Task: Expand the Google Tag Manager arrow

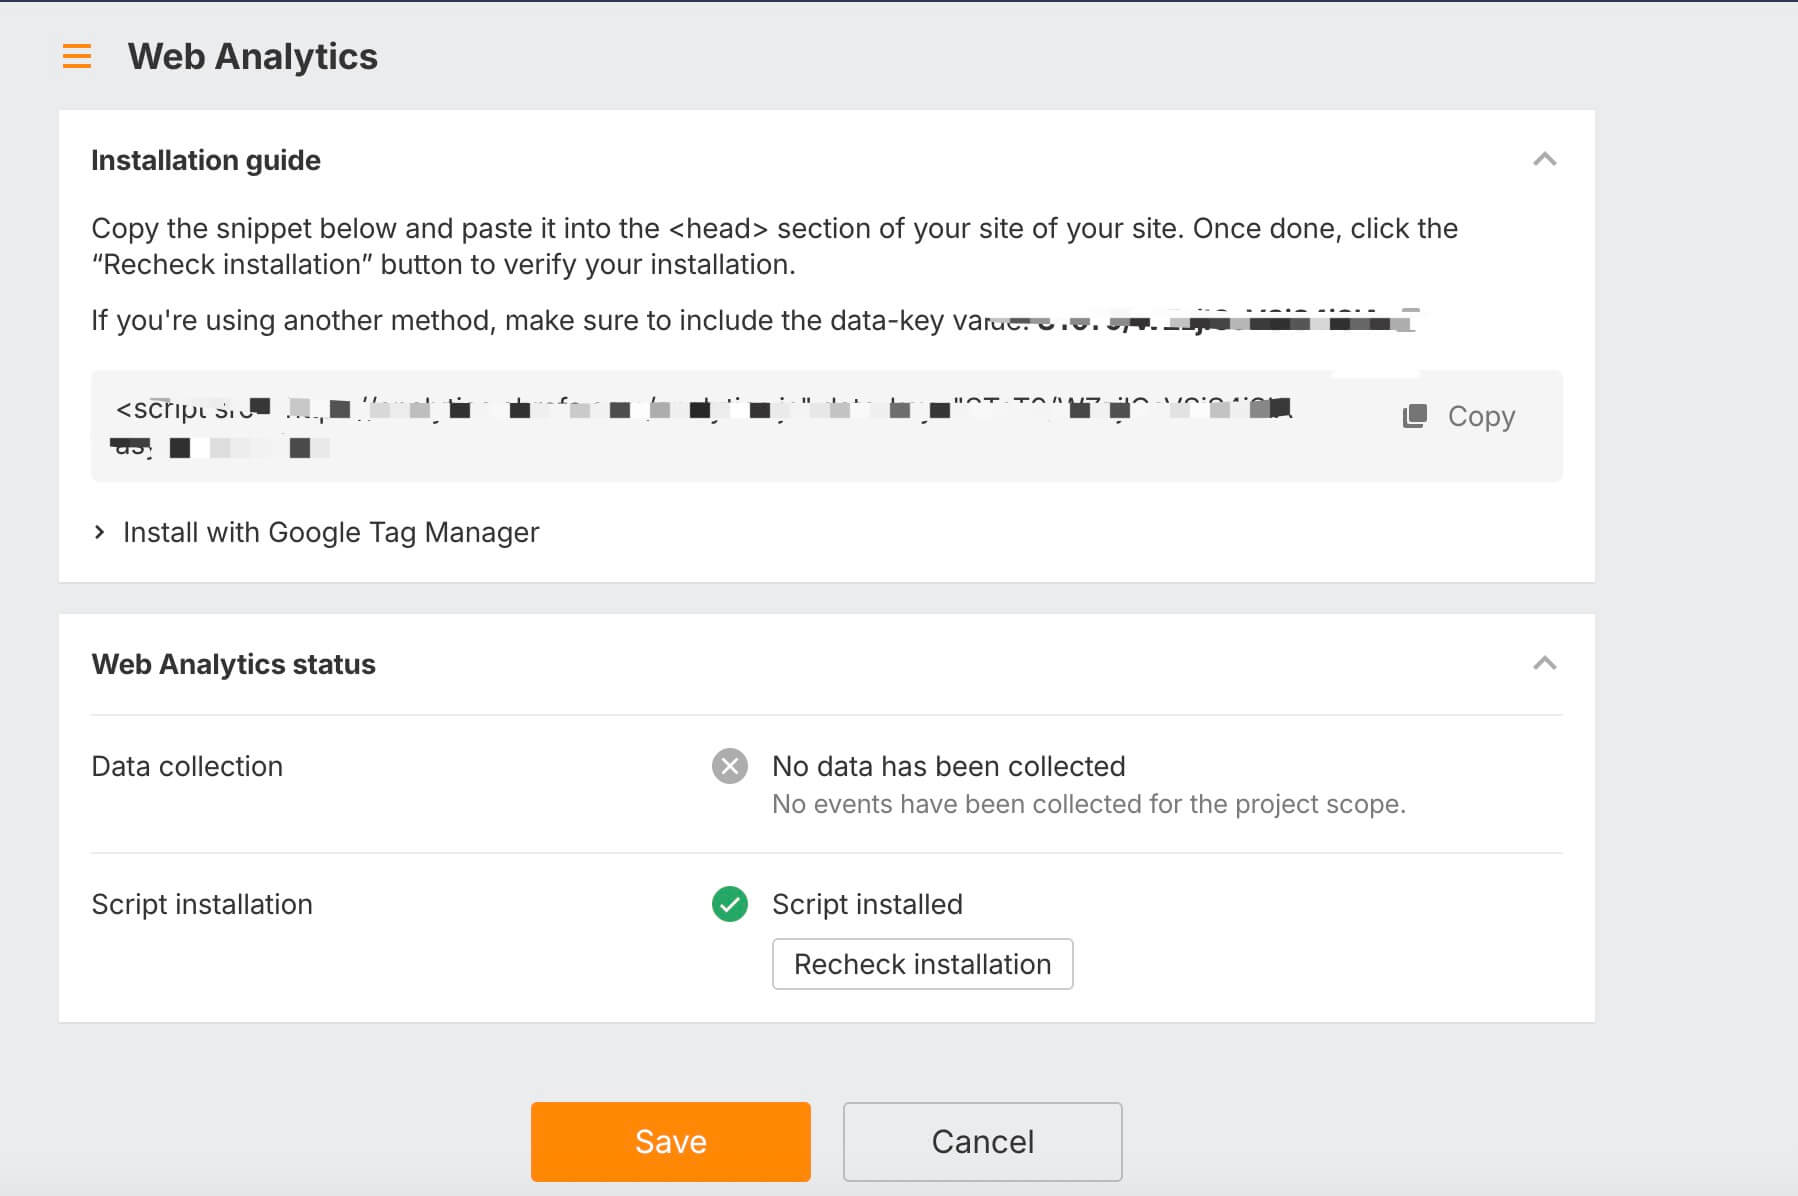Action: (99, 532)
